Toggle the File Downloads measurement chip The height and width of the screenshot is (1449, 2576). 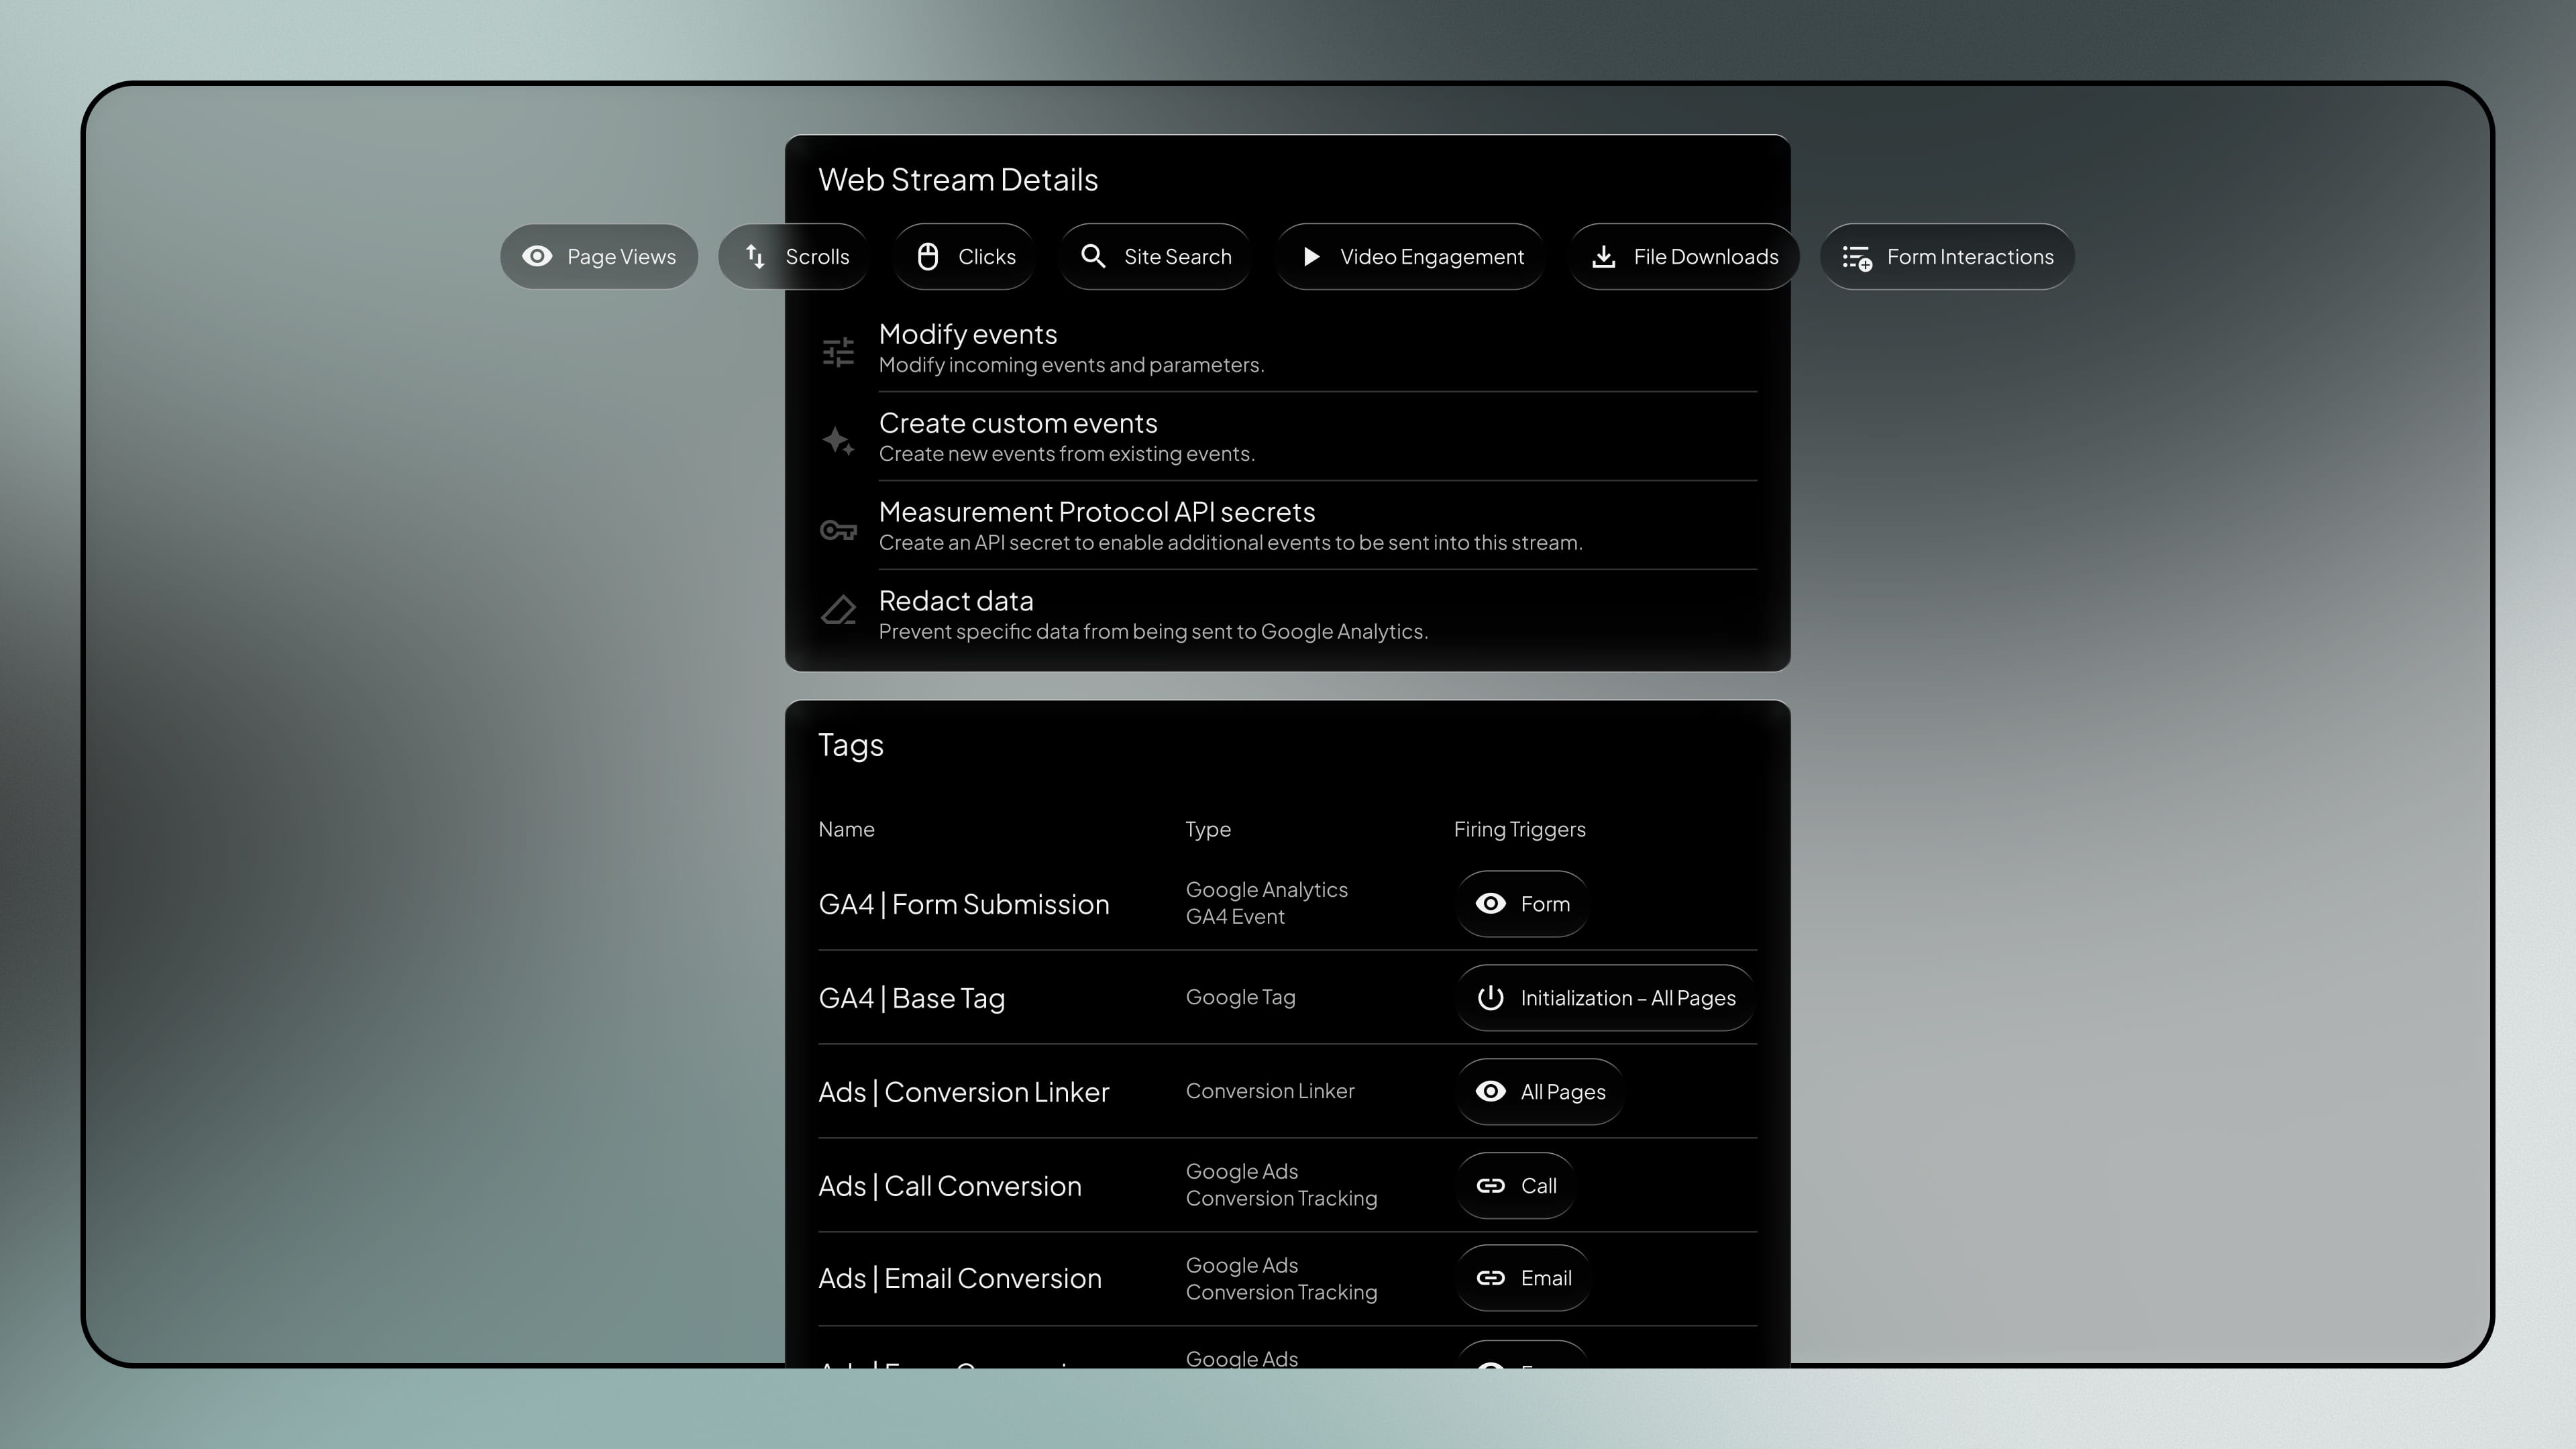[x=1684, y=257]
